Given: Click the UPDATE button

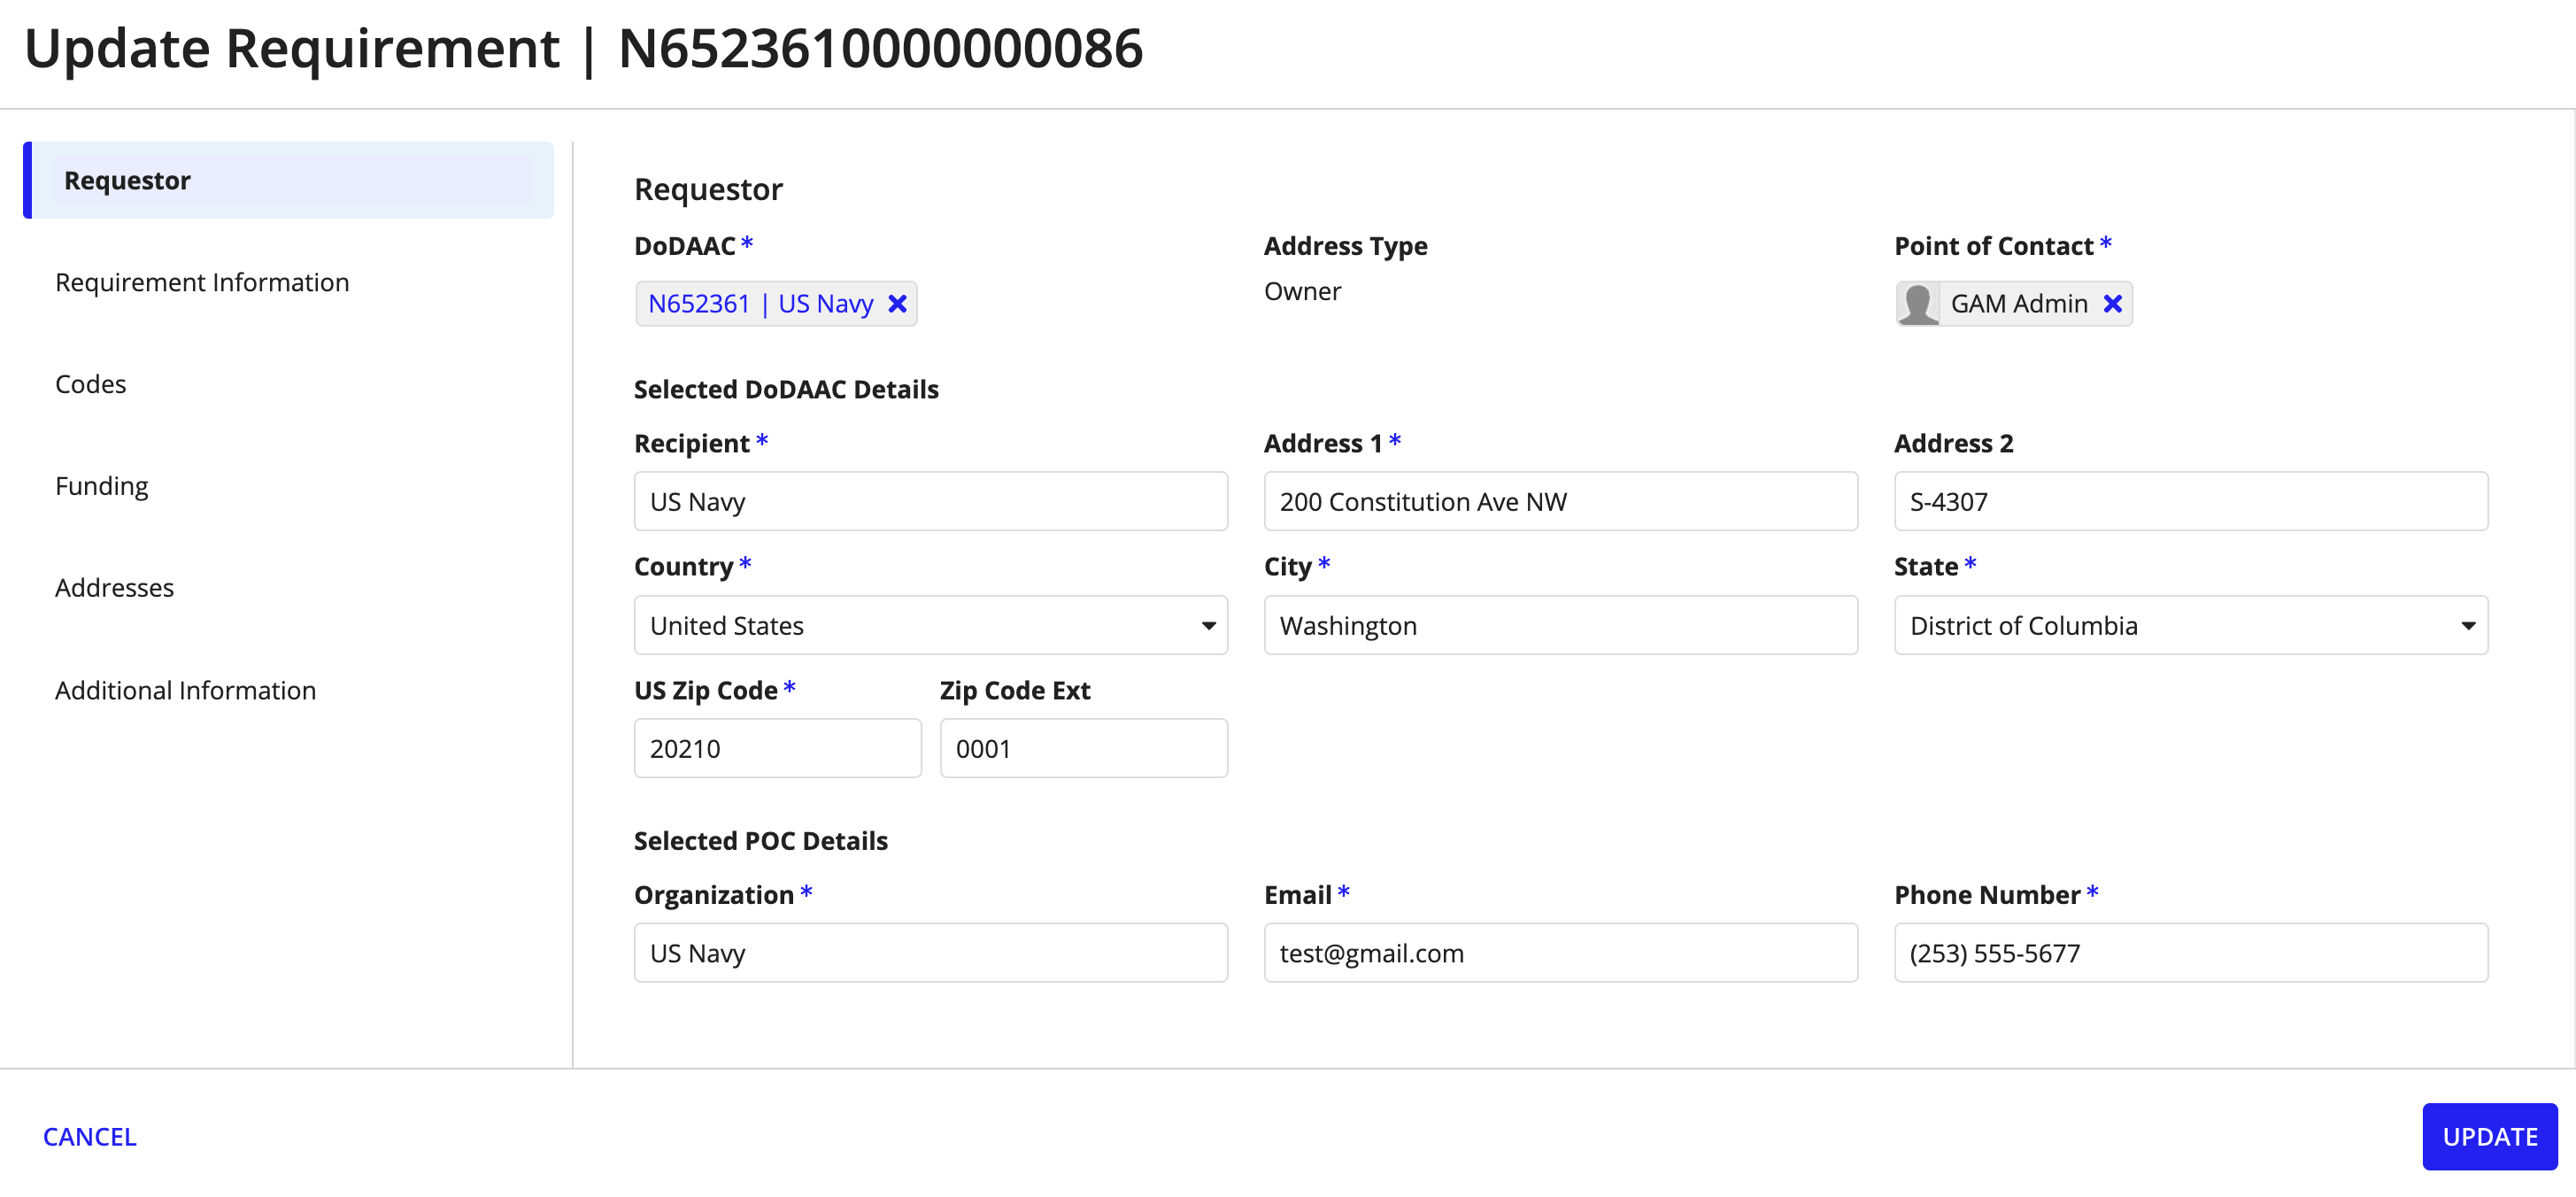Looking at the screenshot, I should (2489, 1137).
